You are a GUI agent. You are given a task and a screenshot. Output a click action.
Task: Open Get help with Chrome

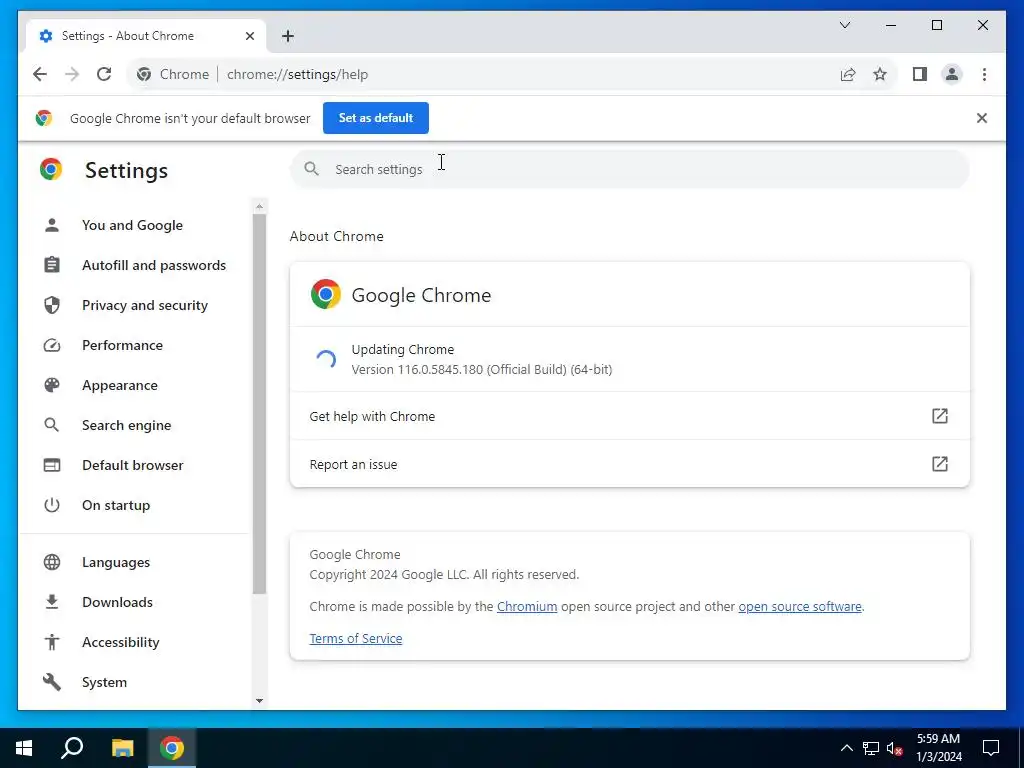click(x=630, y=416)
